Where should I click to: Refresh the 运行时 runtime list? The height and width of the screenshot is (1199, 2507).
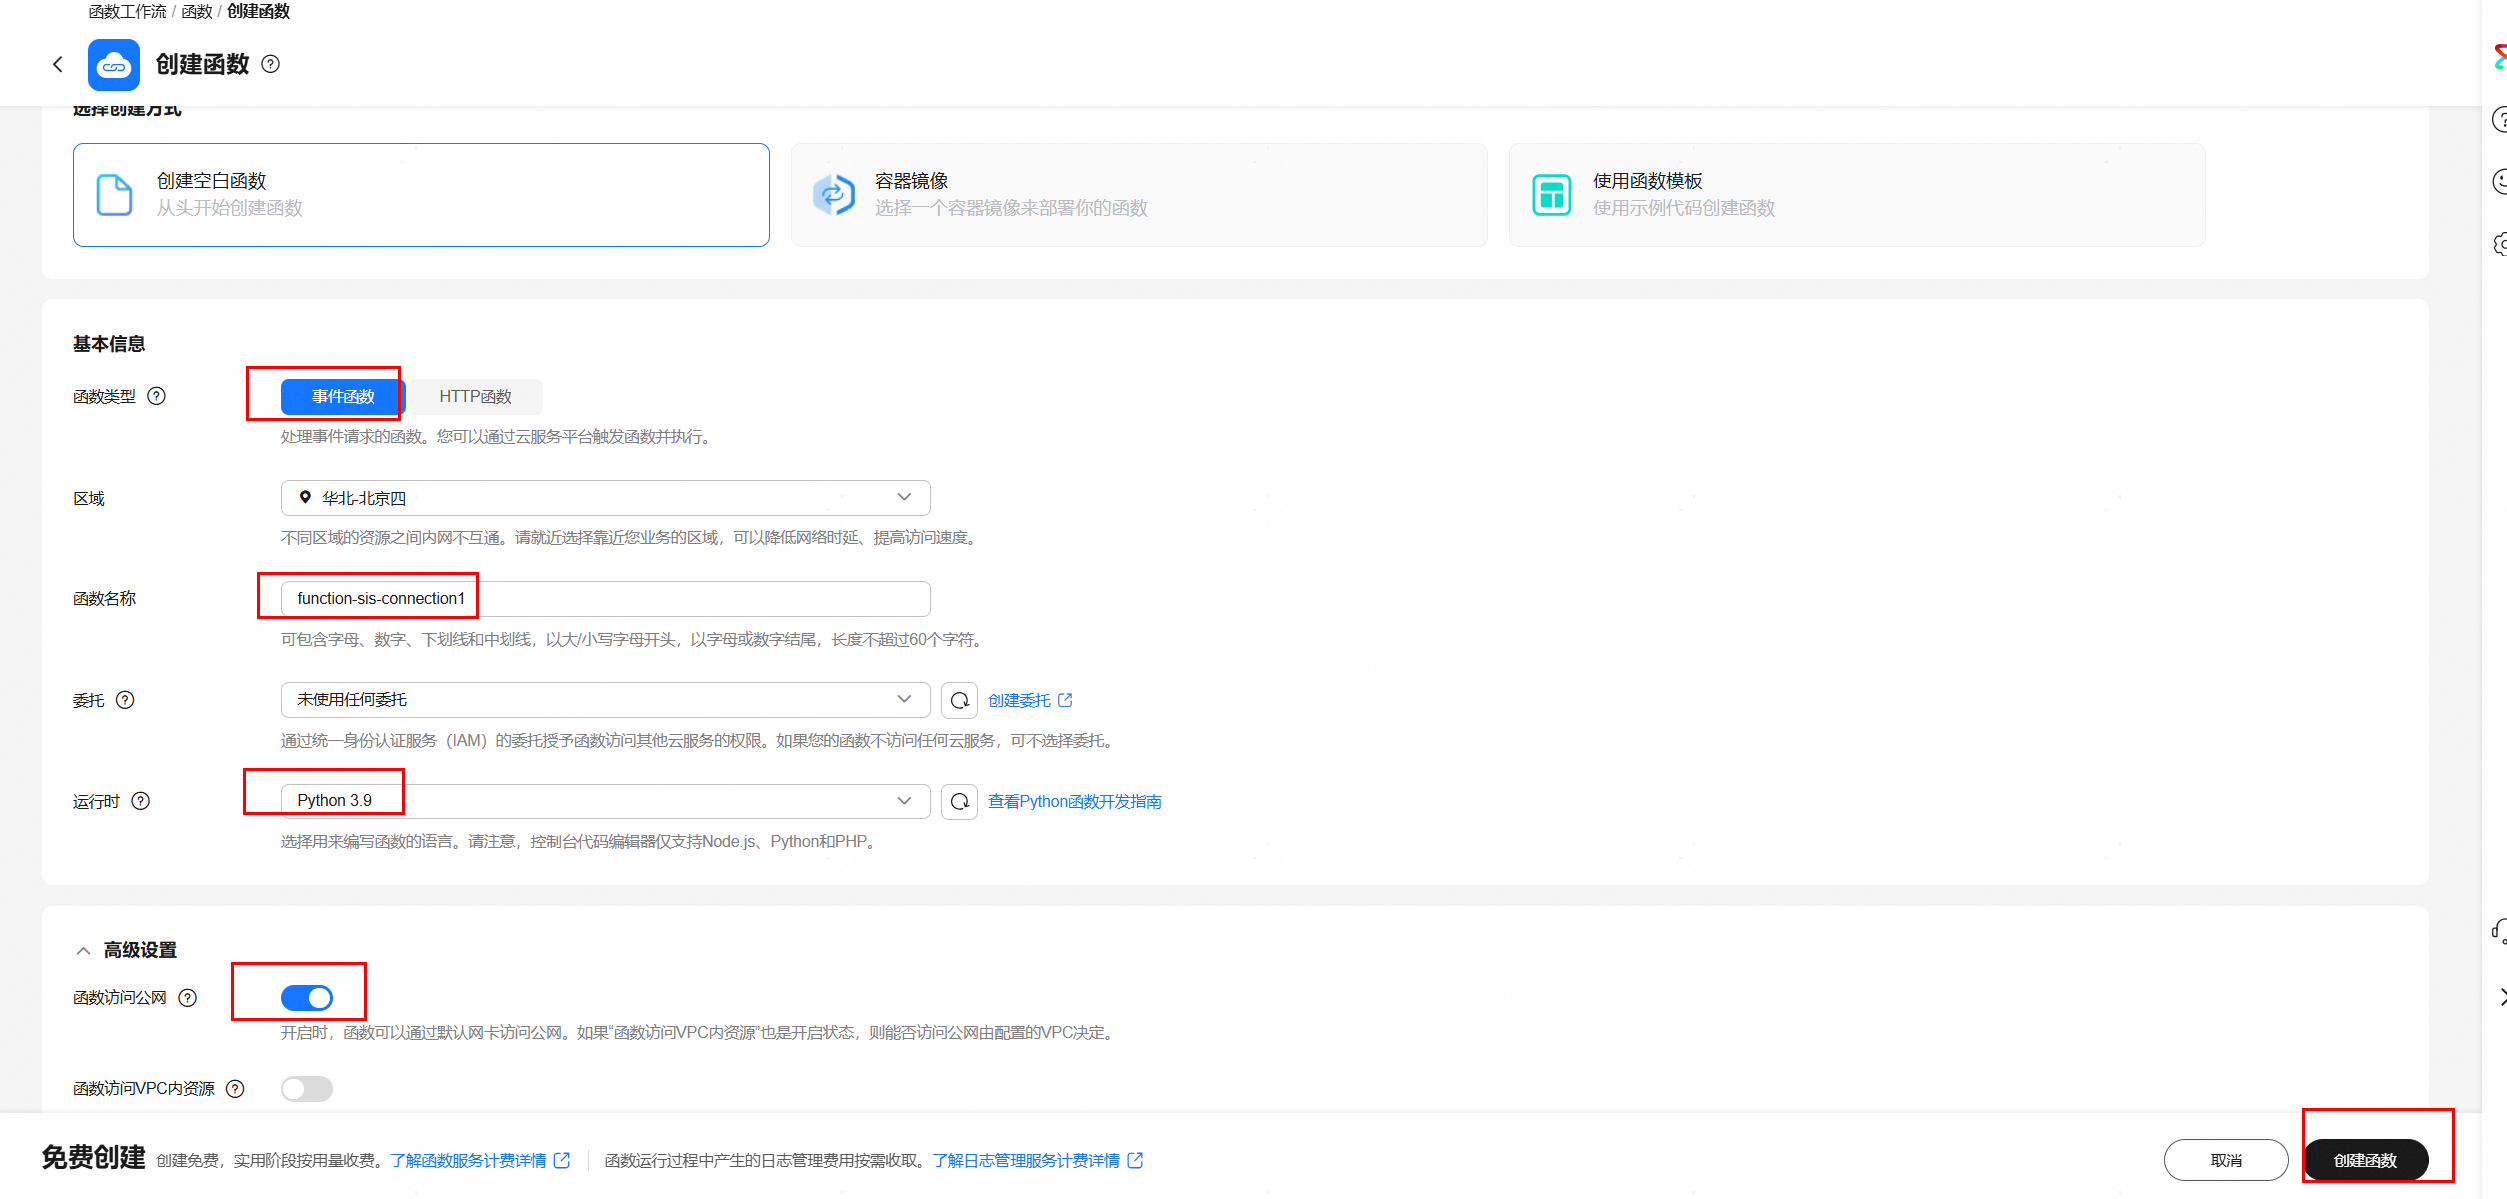tap(959, 801)
